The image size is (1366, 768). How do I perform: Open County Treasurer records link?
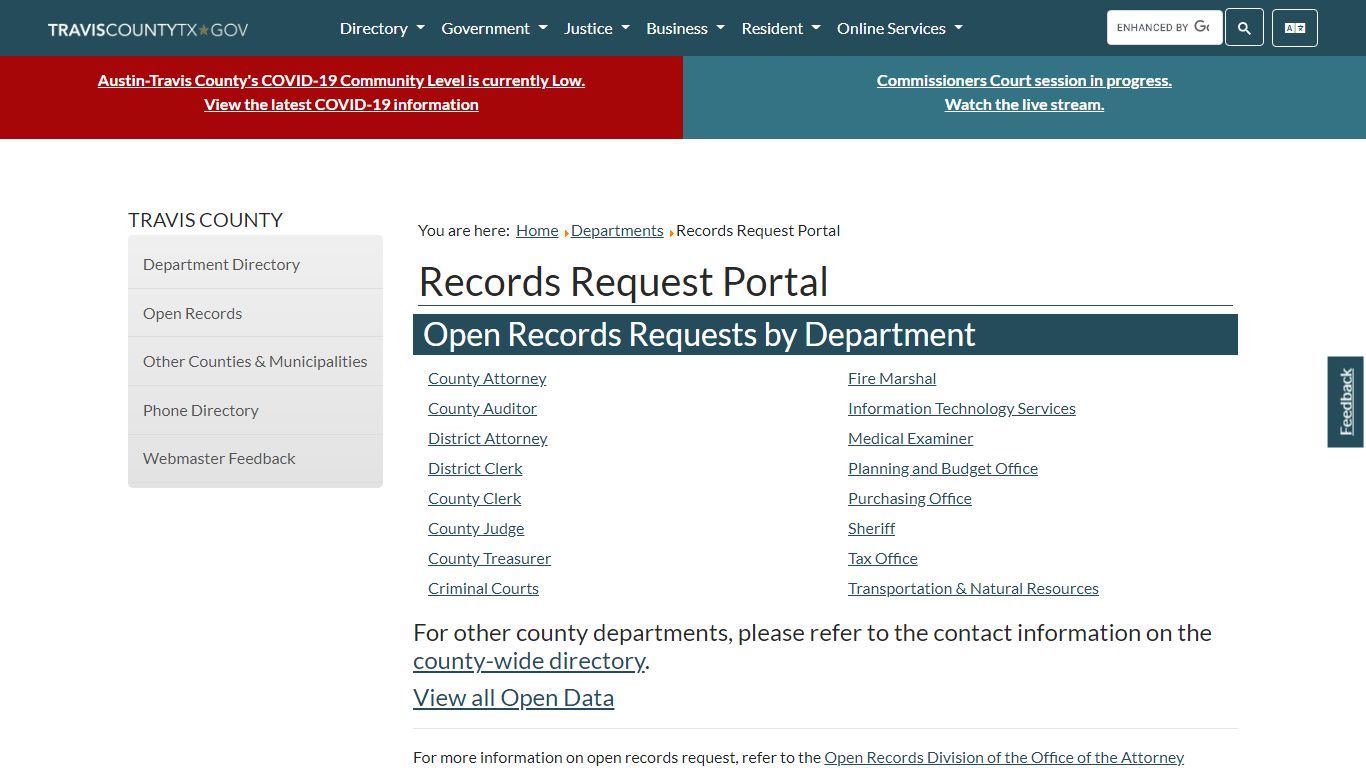(489, 558)
